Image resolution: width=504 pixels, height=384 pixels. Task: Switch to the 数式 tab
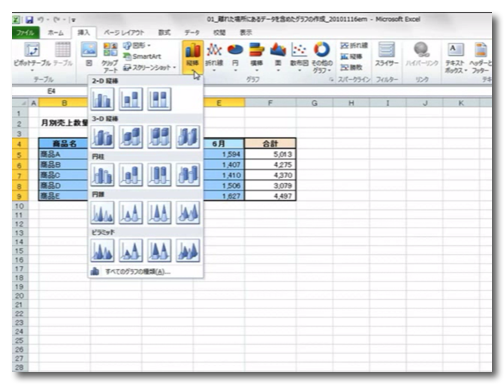tap(164, 33)
